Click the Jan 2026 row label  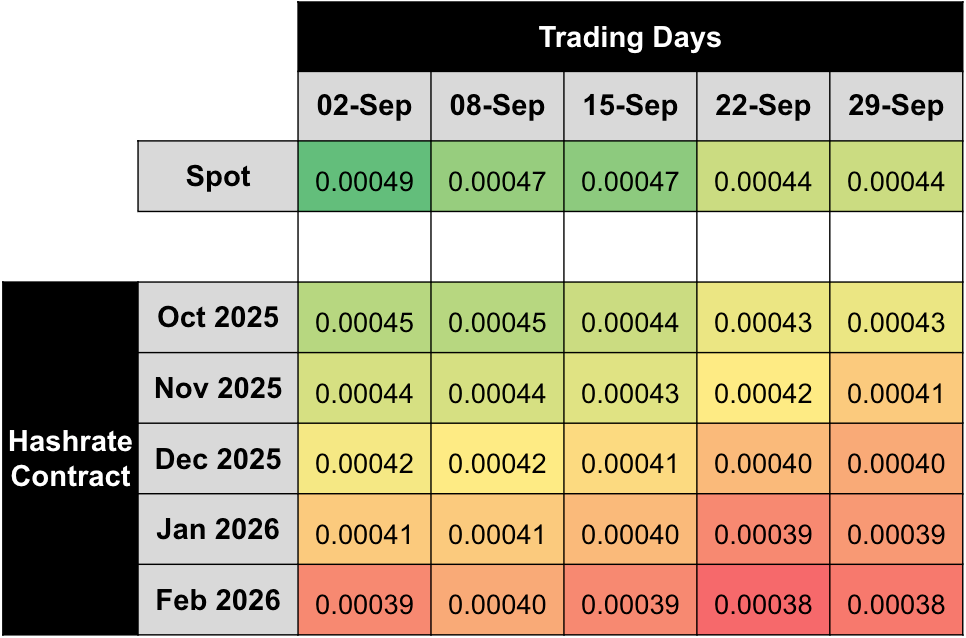(218, 529)
